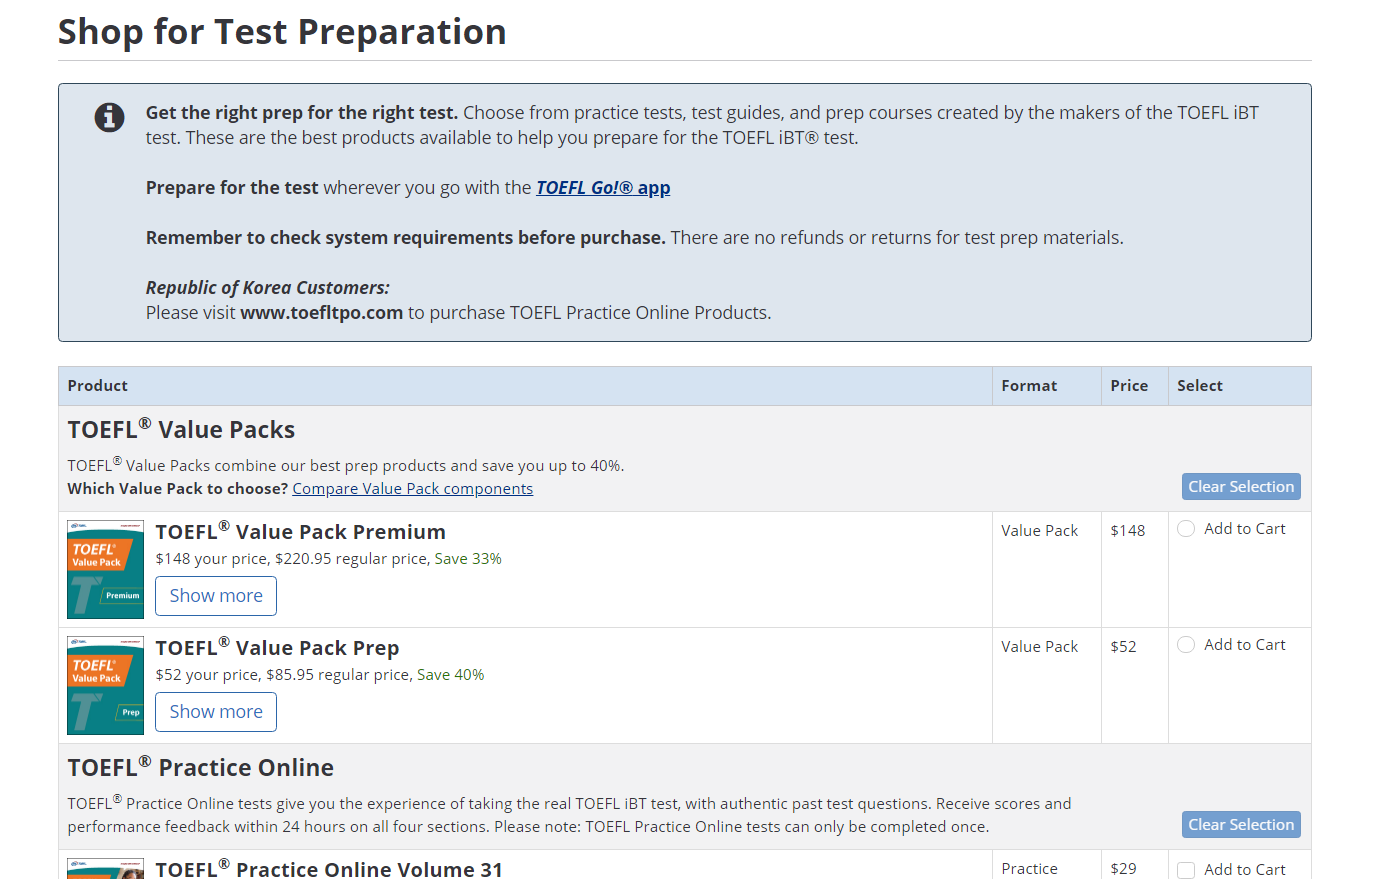Click the 'TOEFL Practice Online' section heading
Screen dimensions: 1377x879
click(x=201, y=767)
